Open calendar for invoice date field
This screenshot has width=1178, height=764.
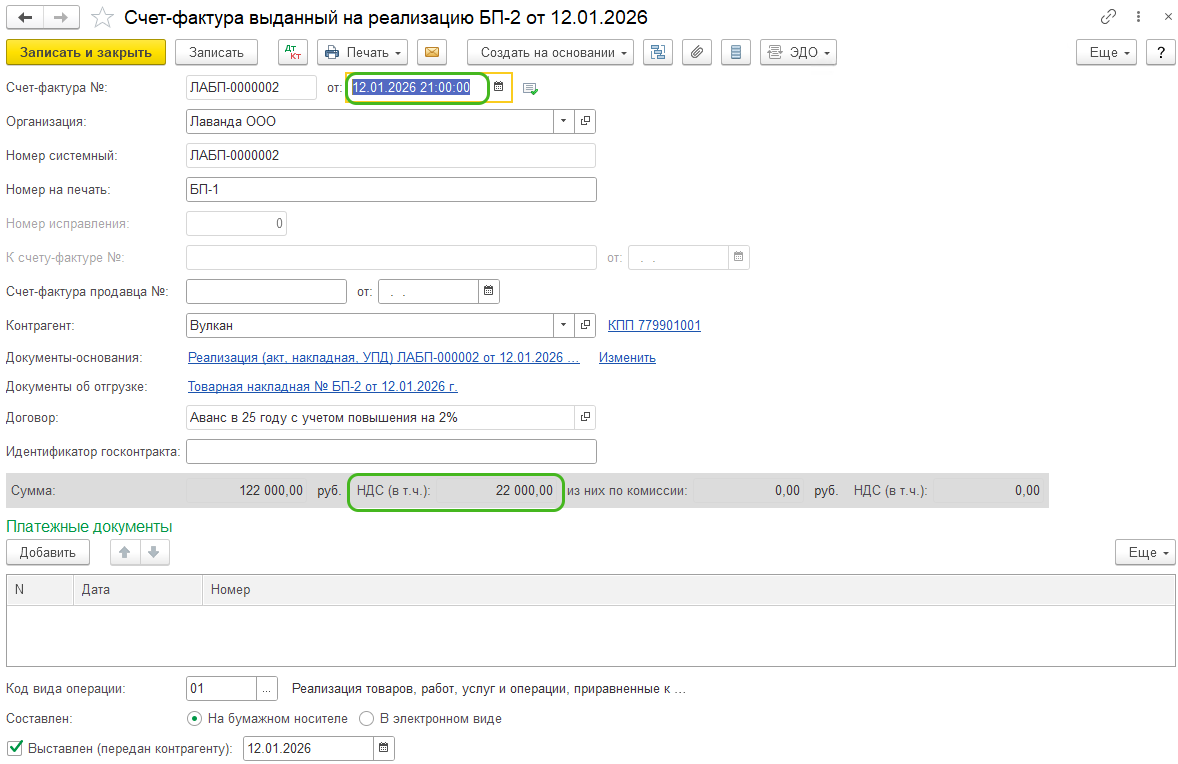click(499, 88)
